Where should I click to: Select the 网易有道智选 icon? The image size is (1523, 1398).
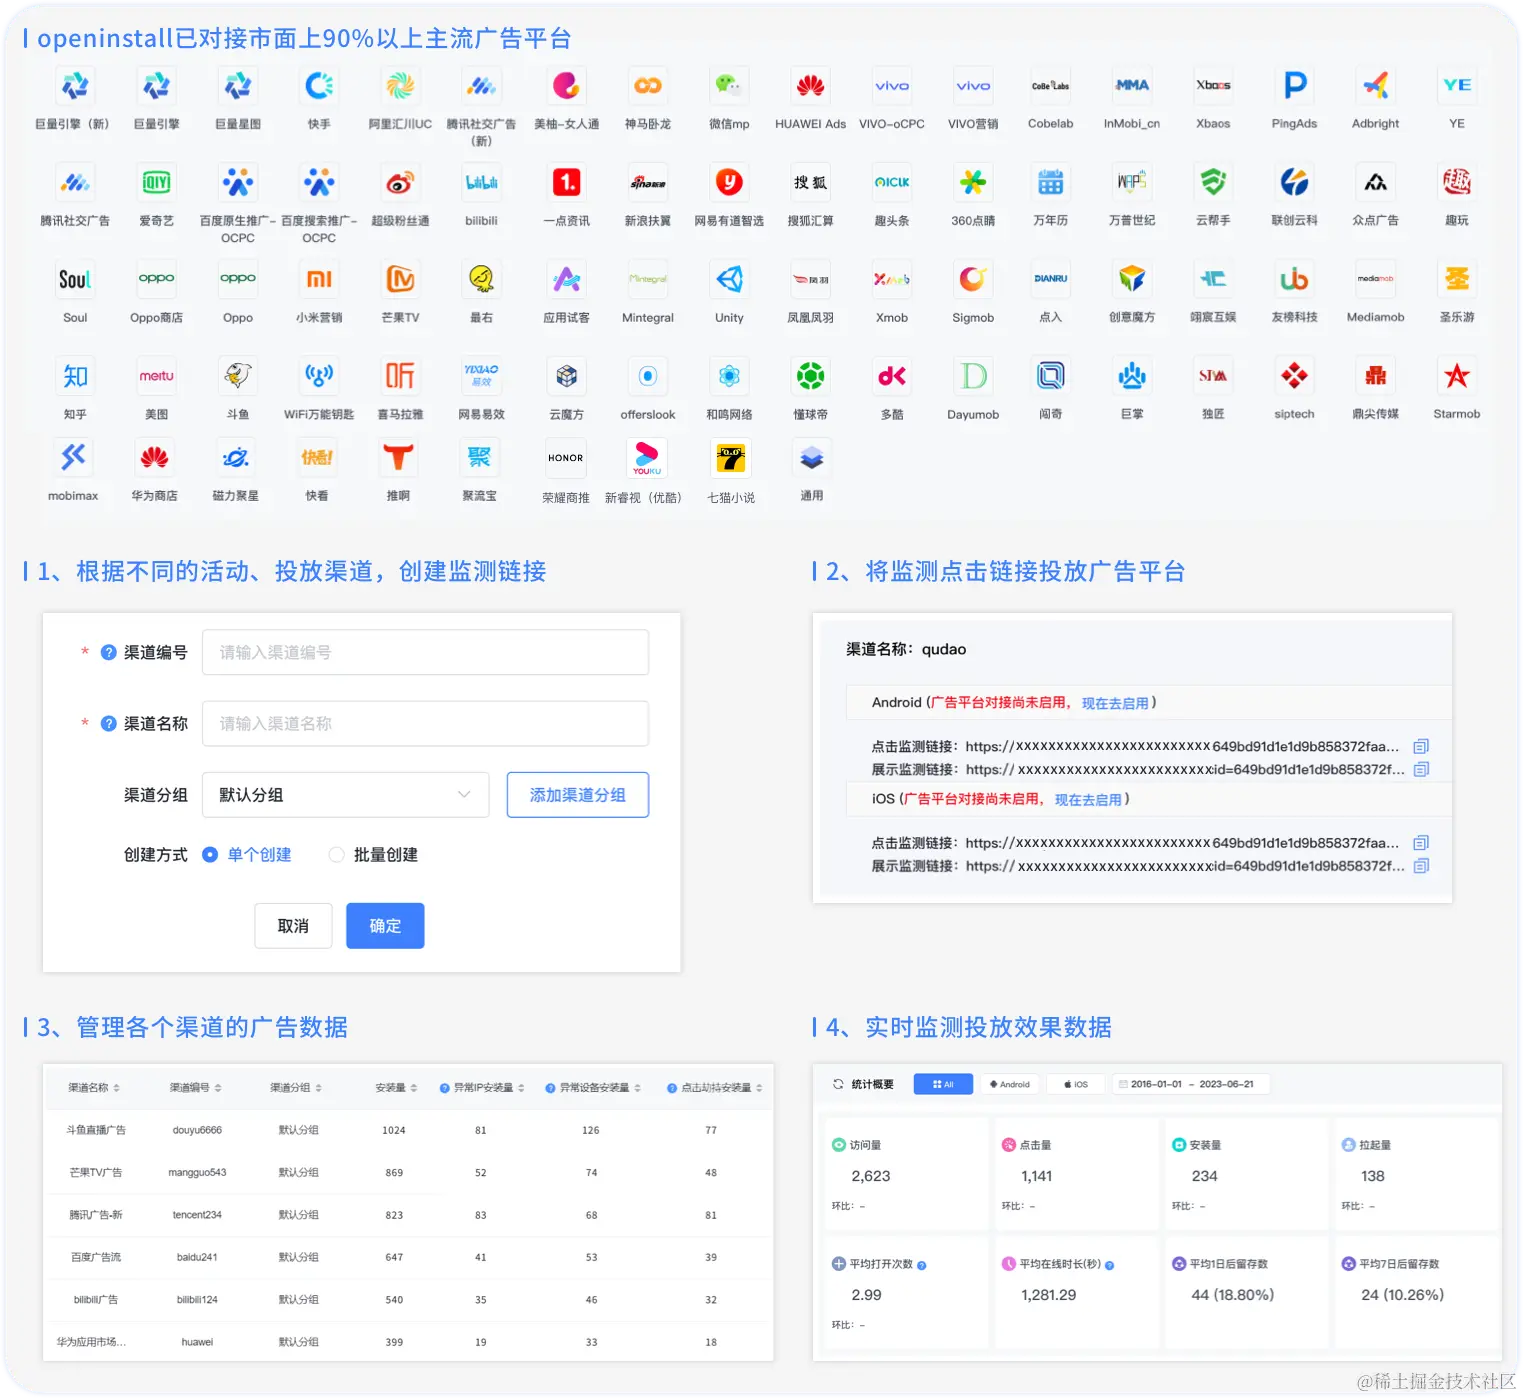coord(729,183)
